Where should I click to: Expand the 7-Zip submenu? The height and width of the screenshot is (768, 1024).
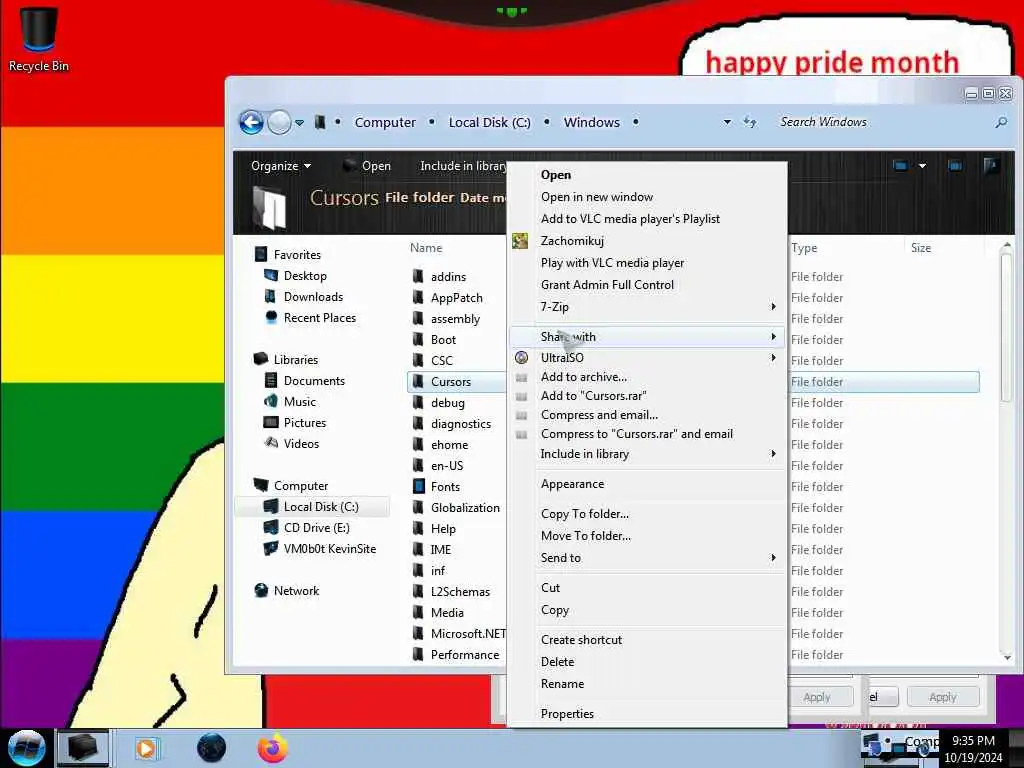point(773,307)
